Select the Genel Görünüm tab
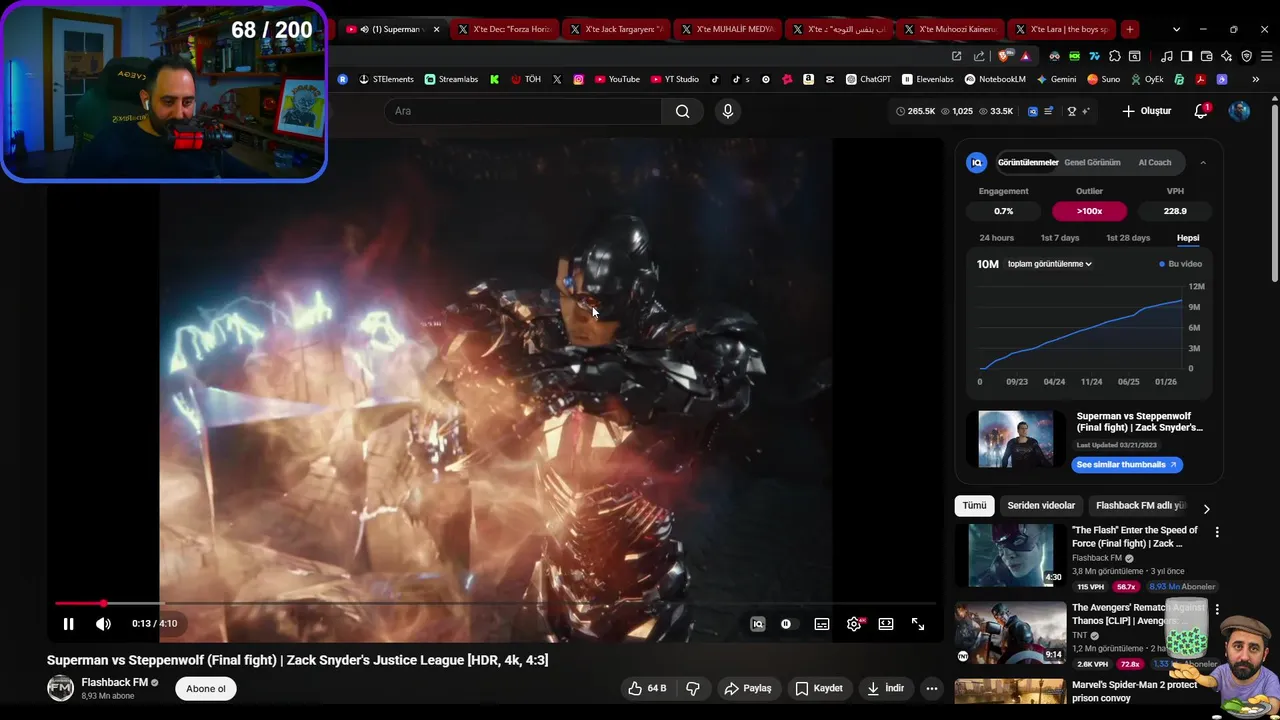Screen dimensions: 1280x720 (x=1092, y=162)
